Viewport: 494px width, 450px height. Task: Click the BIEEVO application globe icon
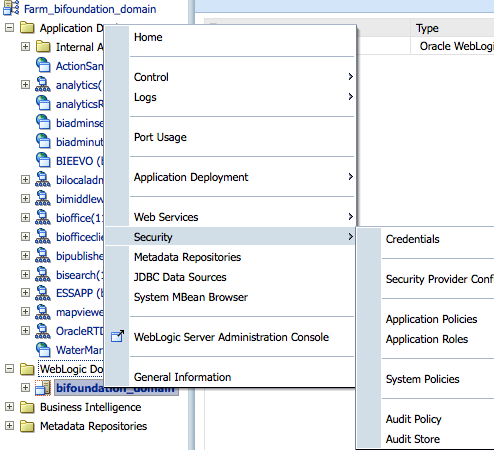tap(43, 160)
